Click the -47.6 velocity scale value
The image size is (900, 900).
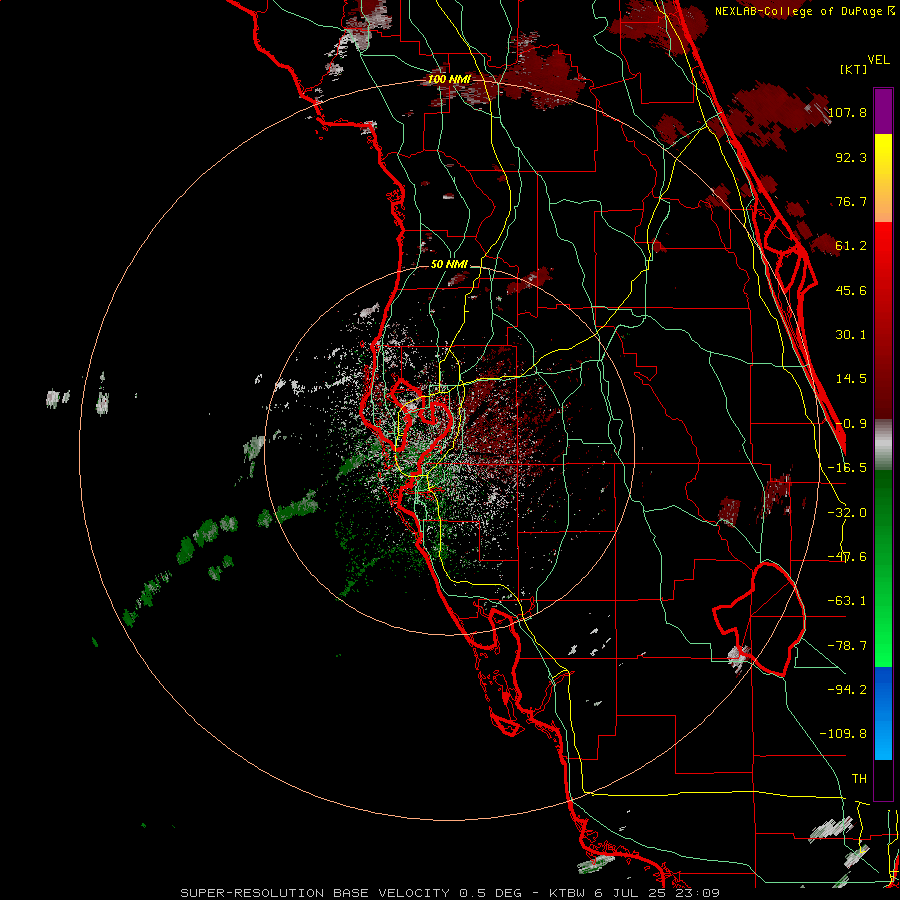pyautogui.click(x=847, y=557)
